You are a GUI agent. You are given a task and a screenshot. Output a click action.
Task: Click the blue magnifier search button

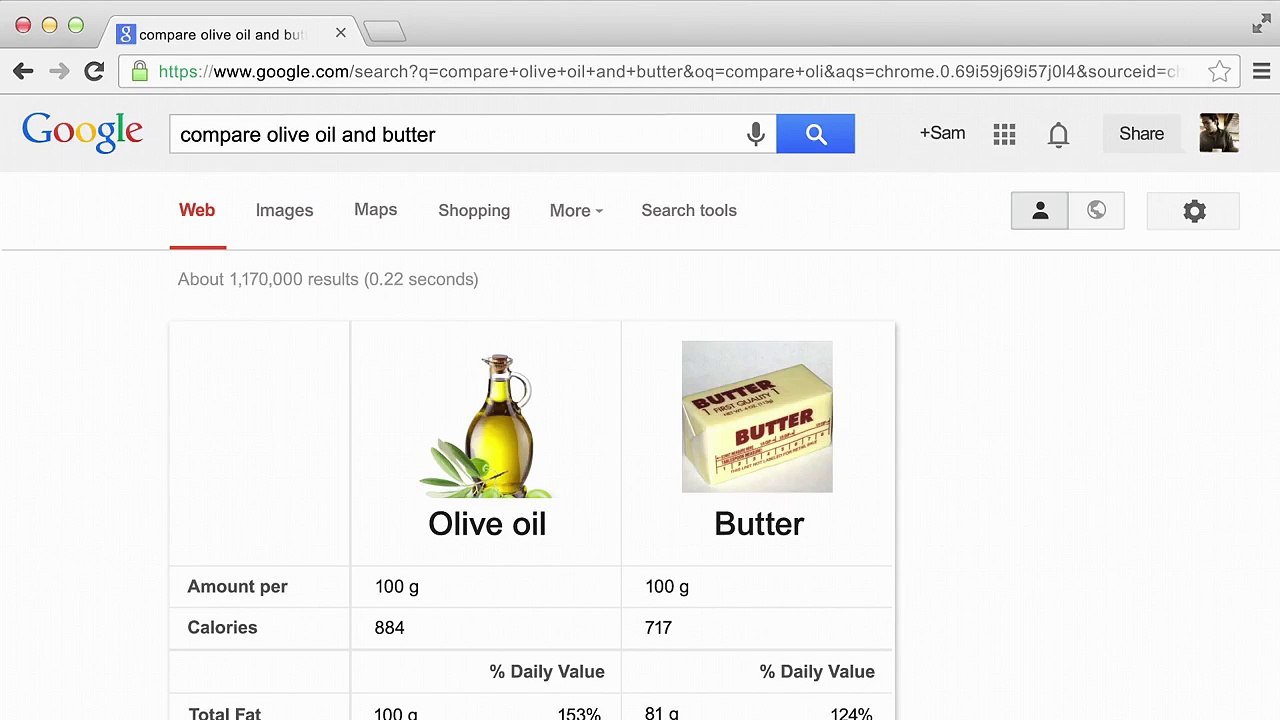(816, 134)
